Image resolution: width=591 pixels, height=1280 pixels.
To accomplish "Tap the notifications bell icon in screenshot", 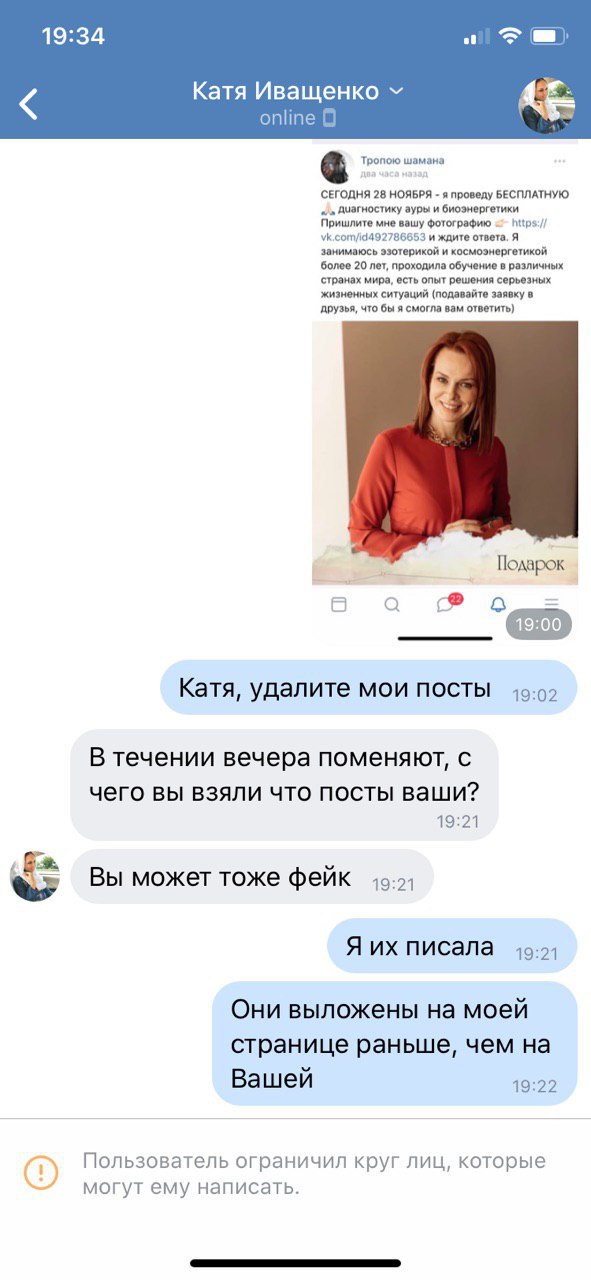I will [x=498, y=605].
